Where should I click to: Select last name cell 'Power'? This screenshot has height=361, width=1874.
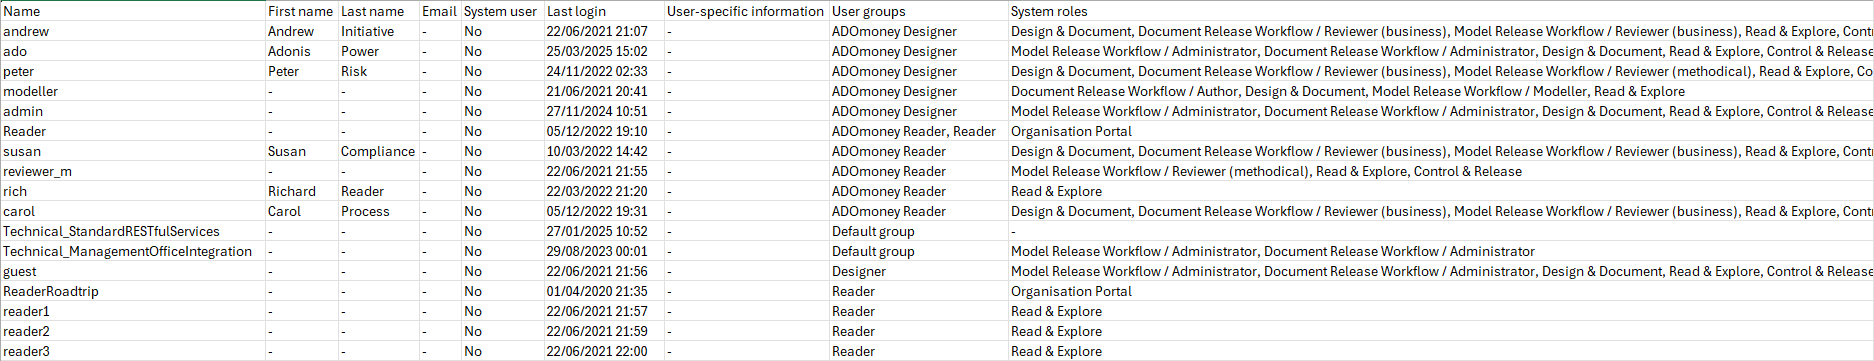(379, 51)
